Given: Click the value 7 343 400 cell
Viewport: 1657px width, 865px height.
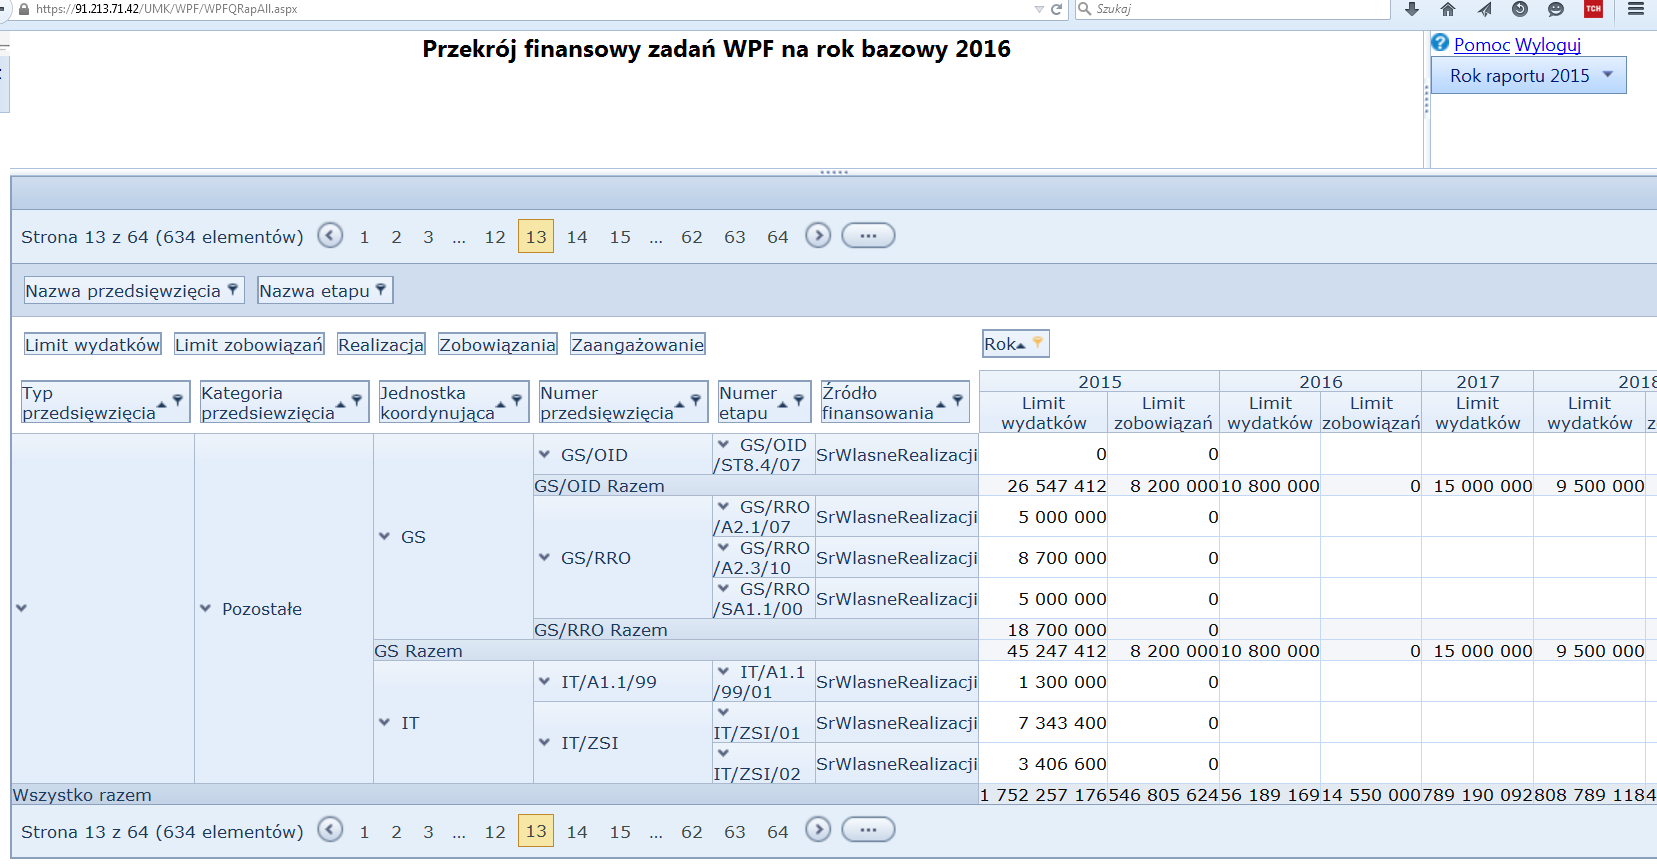Looking at the screenshot, I should point(1043,722).
